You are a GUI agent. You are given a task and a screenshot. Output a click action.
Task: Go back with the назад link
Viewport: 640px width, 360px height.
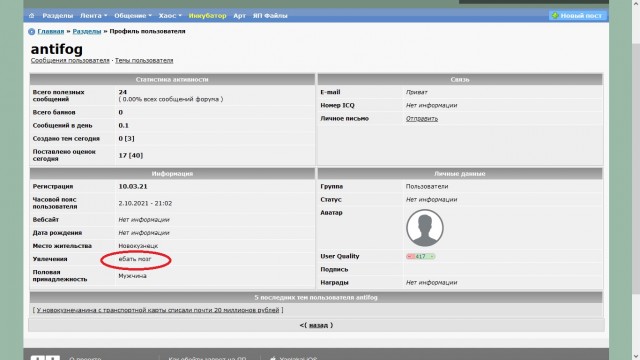318,325
